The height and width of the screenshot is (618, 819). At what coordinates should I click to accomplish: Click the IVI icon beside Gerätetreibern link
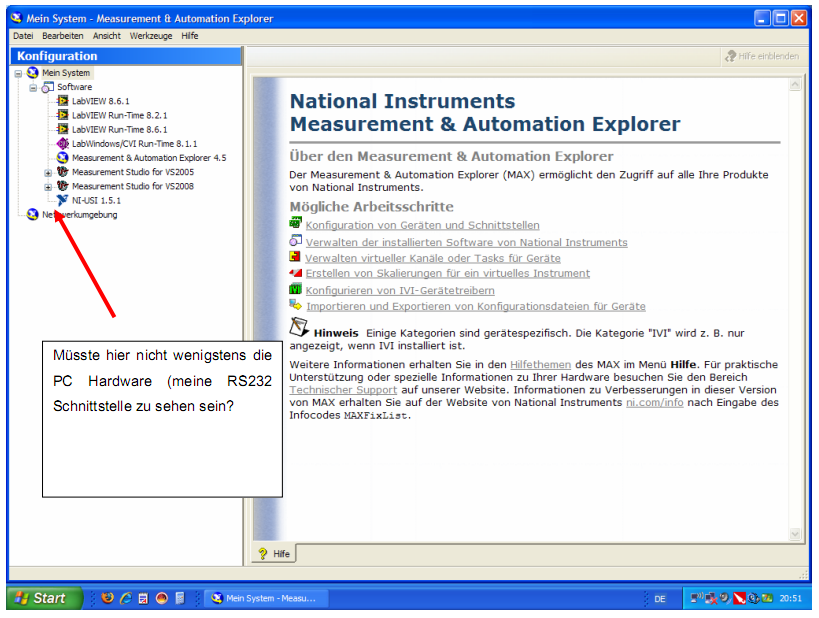point(296,289)
